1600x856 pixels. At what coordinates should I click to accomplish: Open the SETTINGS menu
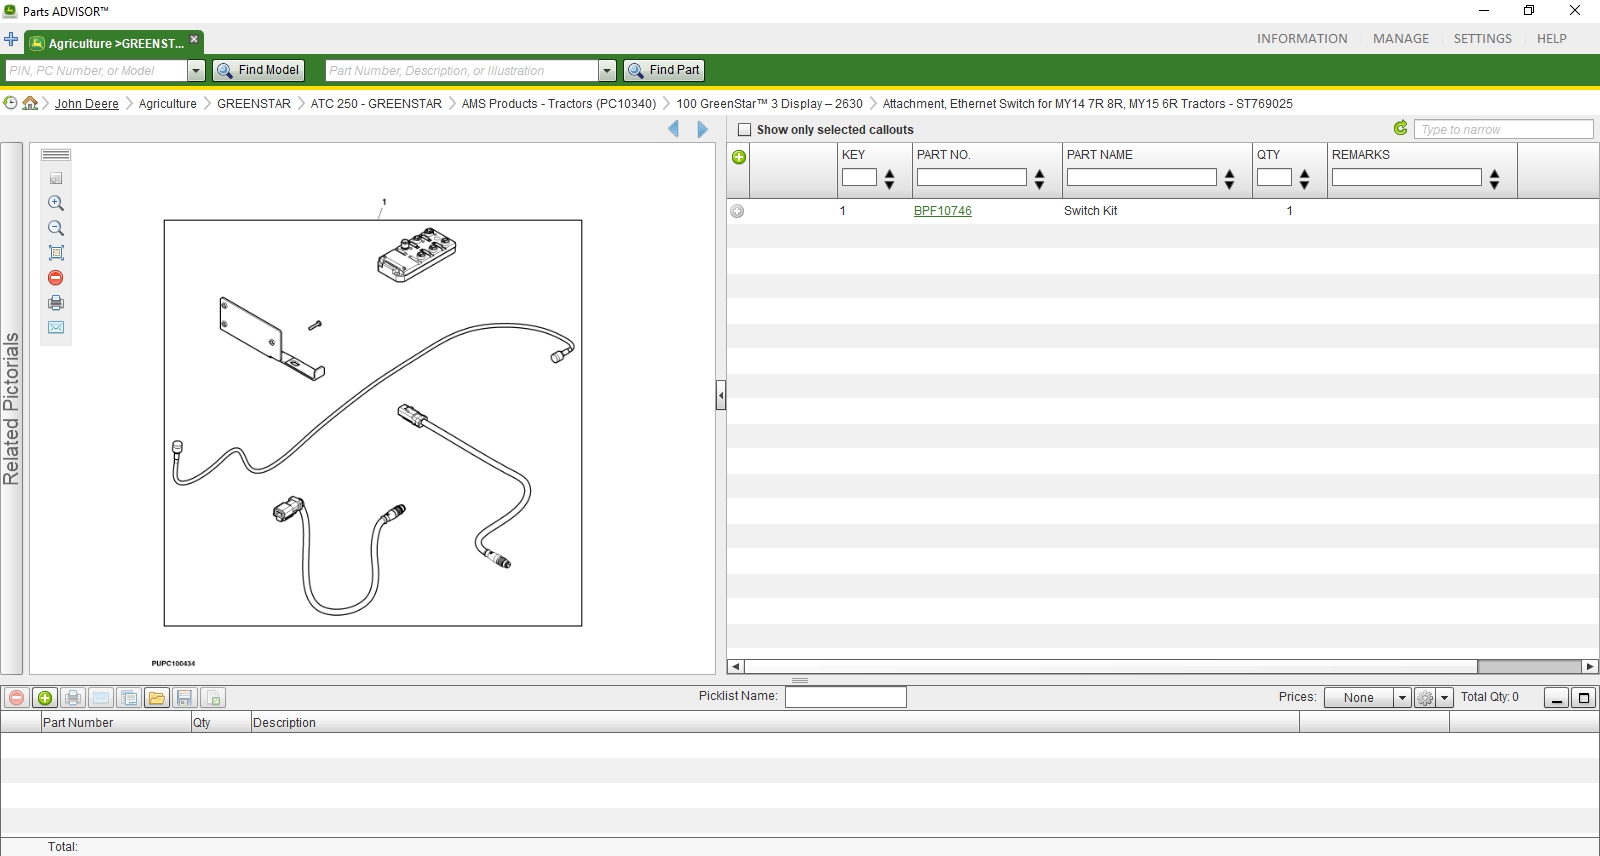pos(1482,39)
